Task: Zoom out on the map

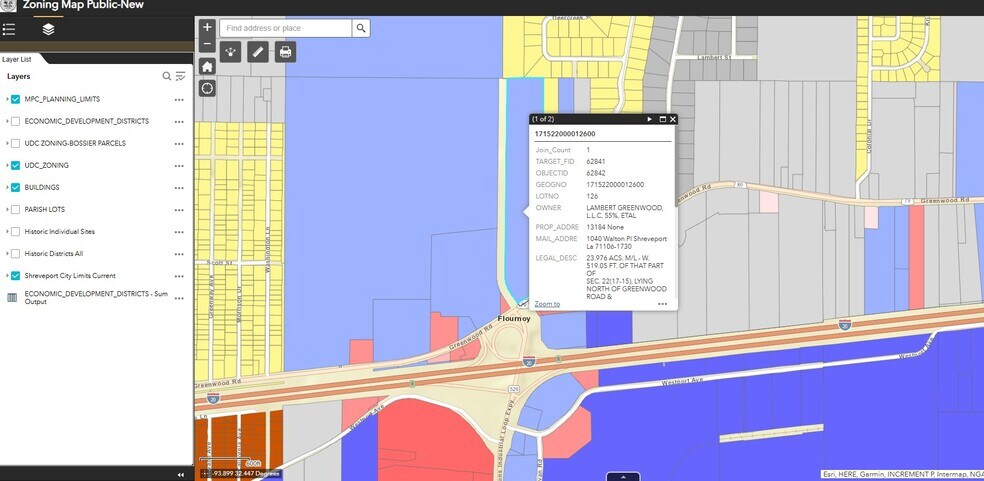Action: [207, 44]
